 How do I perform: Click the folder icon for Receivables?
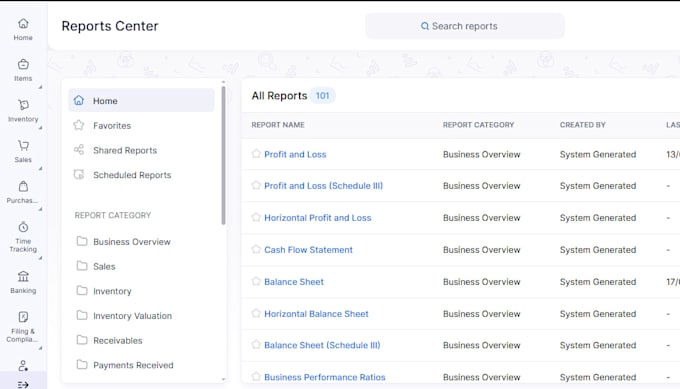pyautogui.click(x=82, y=340)
